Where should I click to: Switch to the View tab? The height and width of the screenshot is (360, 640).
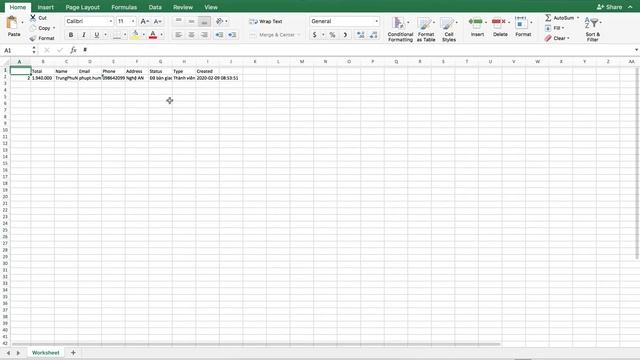[x=211, y=7]
